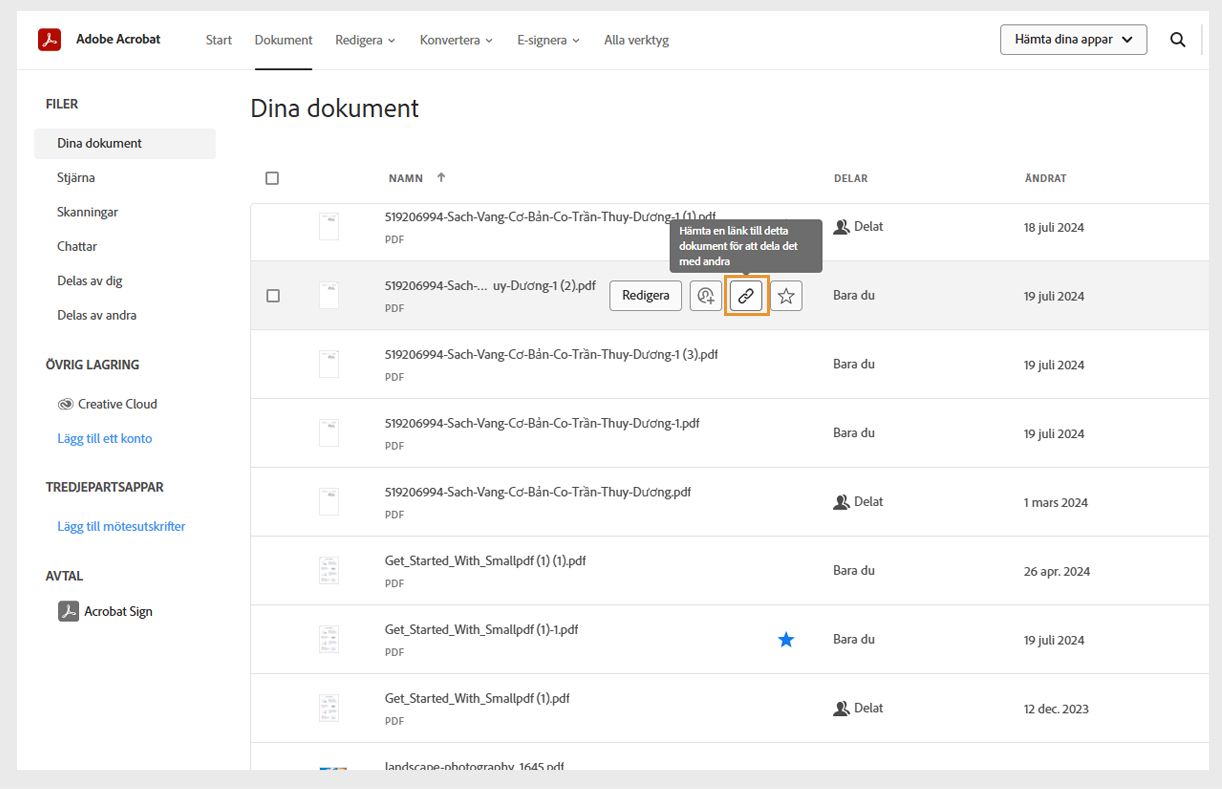Open the E-signera dropdown menu
1222x789 pixels.
(x=548, y=40)
